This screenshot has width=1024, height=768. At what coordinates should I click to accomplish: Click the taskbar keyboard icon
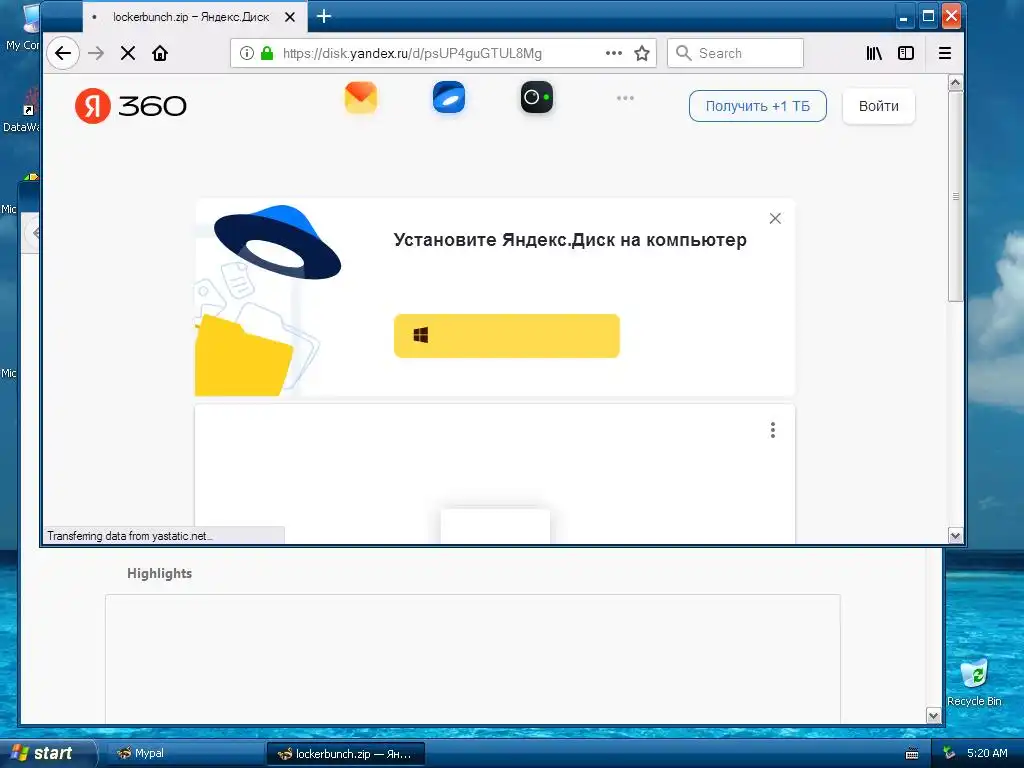point(912,754)
